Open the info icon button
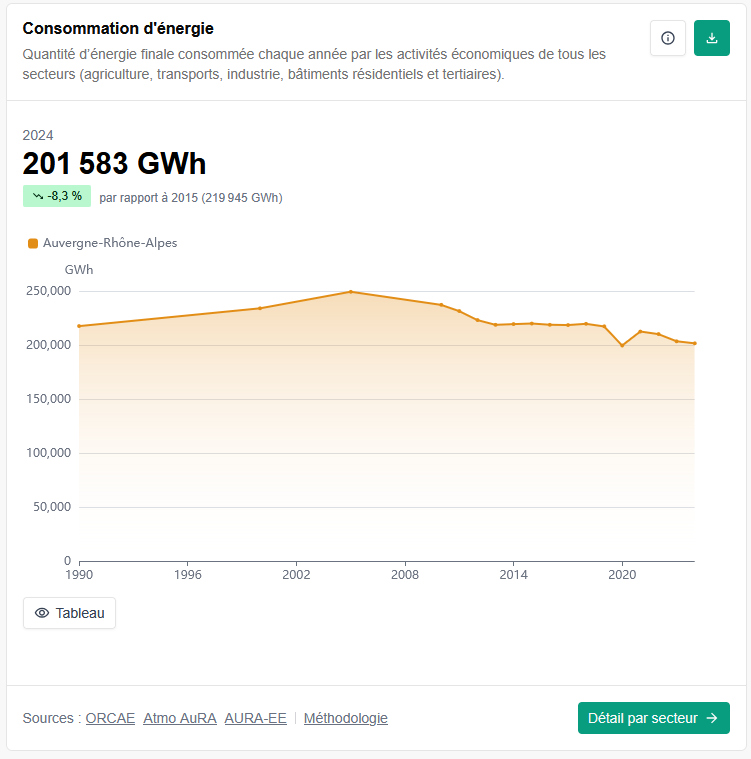The height and width of the screenshot is (759, 751). [x=668, y=38]
